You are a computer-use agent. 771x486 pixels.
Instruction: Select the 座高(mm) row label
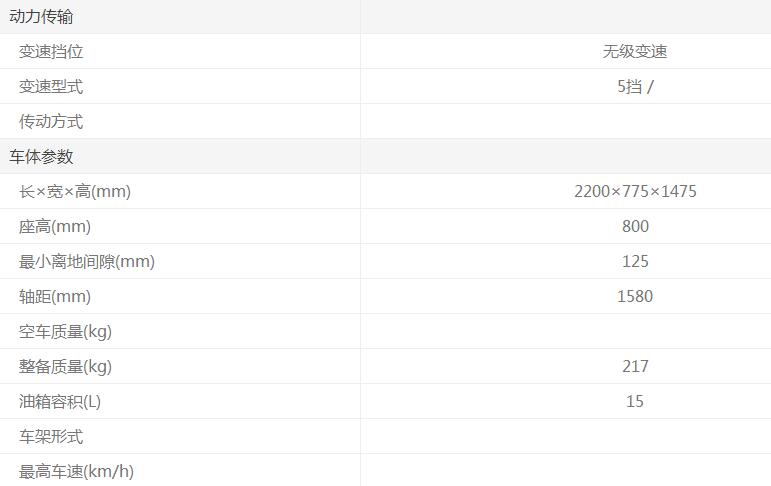tap(55, 227)
